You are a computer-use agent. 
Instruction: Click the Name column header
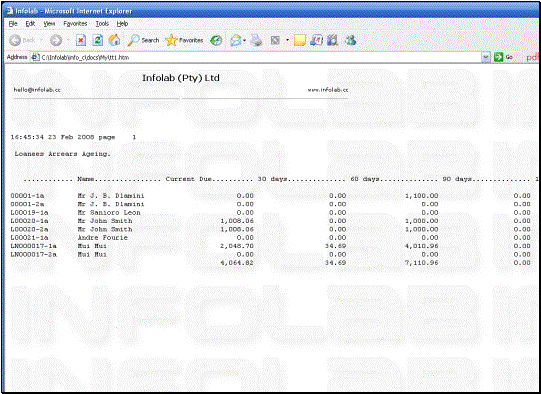(86, 179)
